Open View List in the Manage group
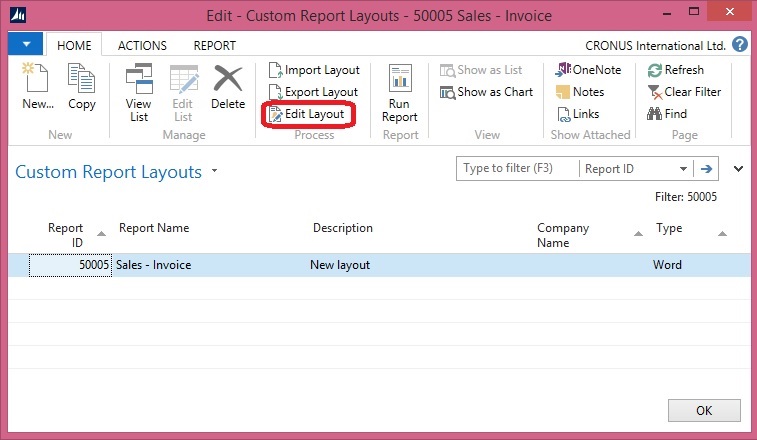This screenshot has width=757, height=440. pos(139,93)
